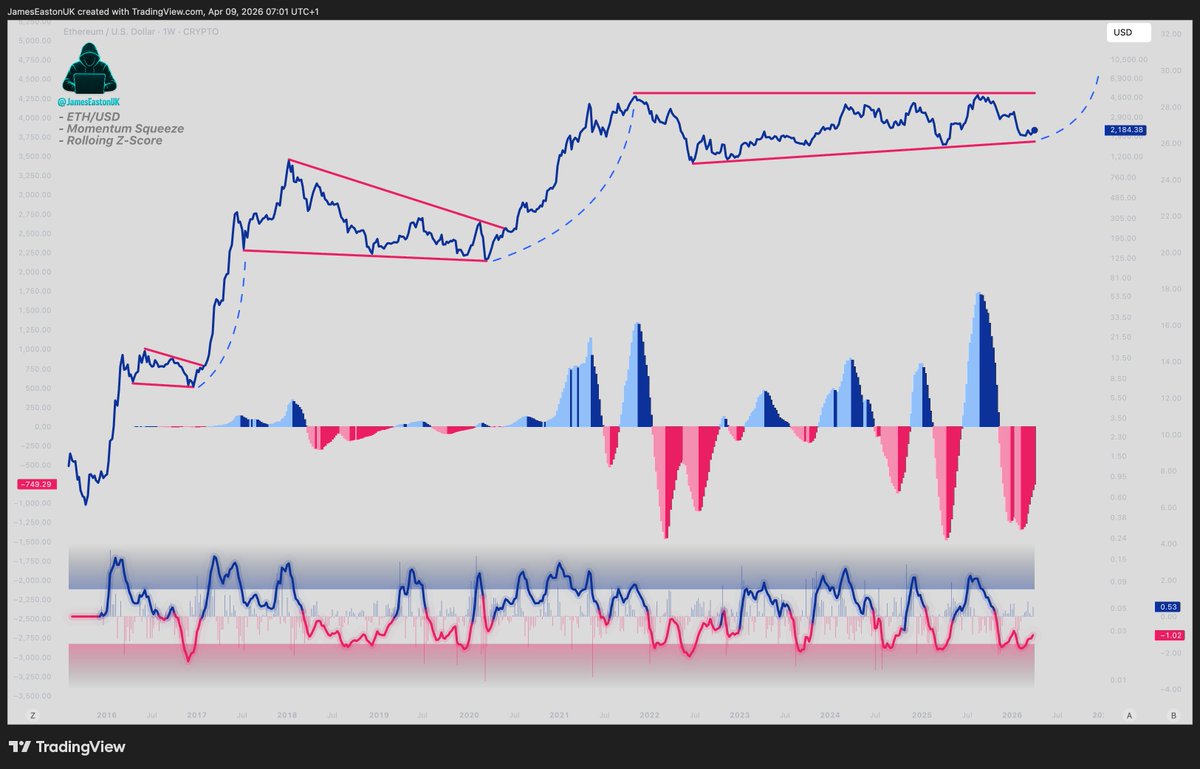Click the 1,200.00 price scale label

tap(1127, 157)
